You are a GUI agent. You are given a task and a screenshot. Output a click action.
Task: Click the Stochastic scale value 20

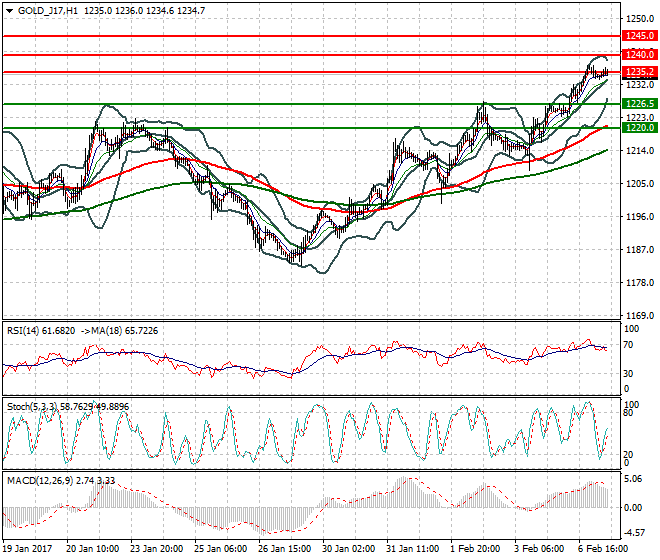click(x=628, y=455)
